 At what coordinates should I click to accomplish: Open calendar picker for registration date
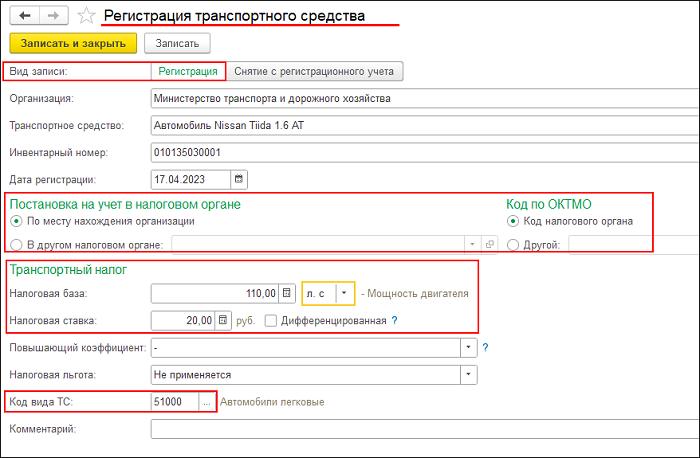point(238,180)
